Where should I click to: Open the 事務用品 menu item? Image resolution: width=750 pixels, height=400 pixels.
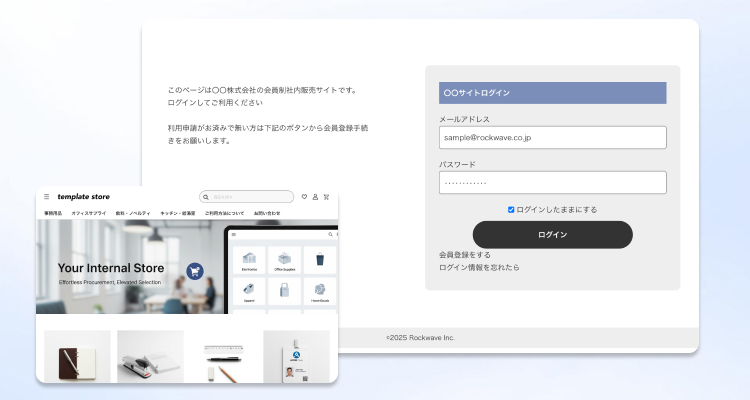[x=53, y=213]
